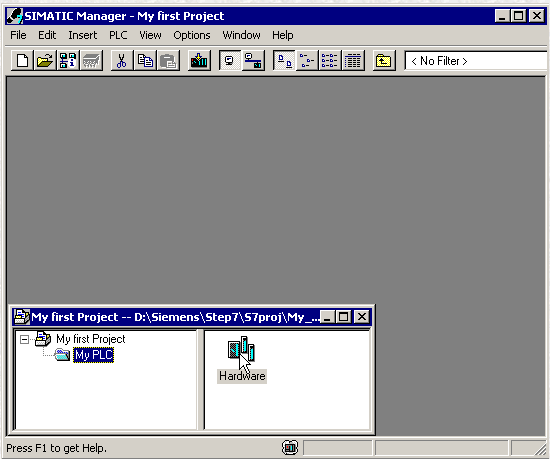Image resolution: width=550 pixels, height=459 pixels.
Task: Close the SIMATIC Manager window
Action: pyautogui.click(x=537, y=16)
